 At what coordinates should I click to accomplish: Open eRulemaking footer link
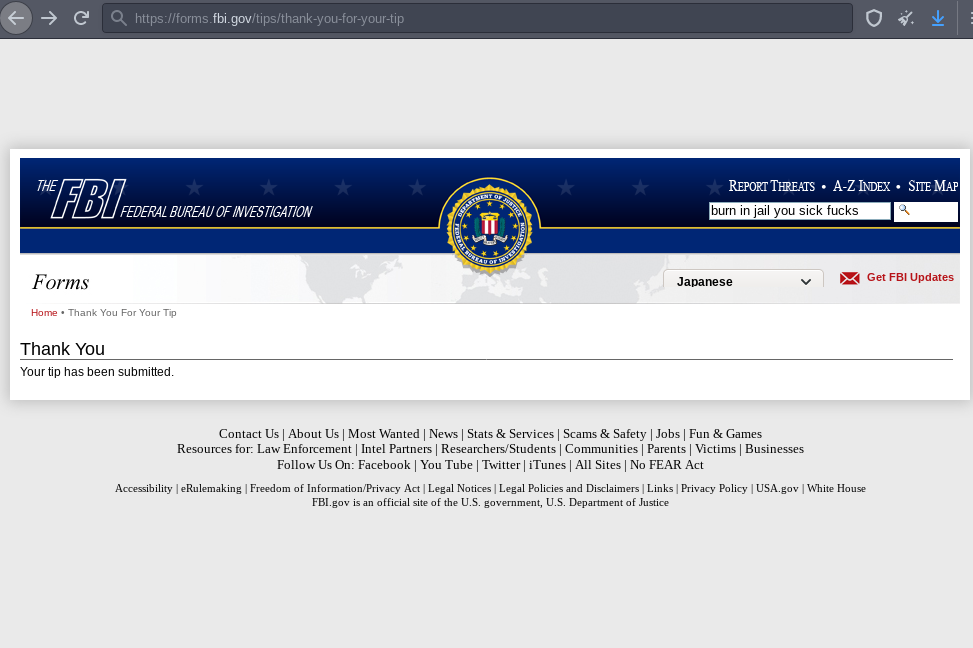(211, 488)
